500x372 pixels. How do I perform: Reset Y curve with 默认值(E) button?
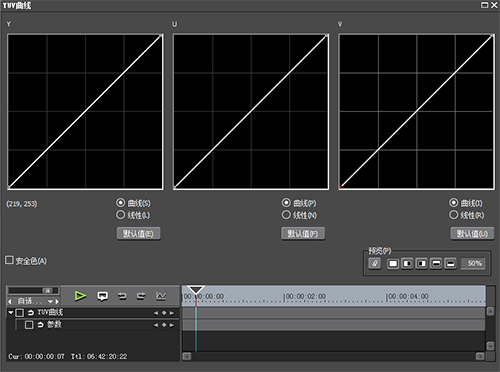[139, 234]
